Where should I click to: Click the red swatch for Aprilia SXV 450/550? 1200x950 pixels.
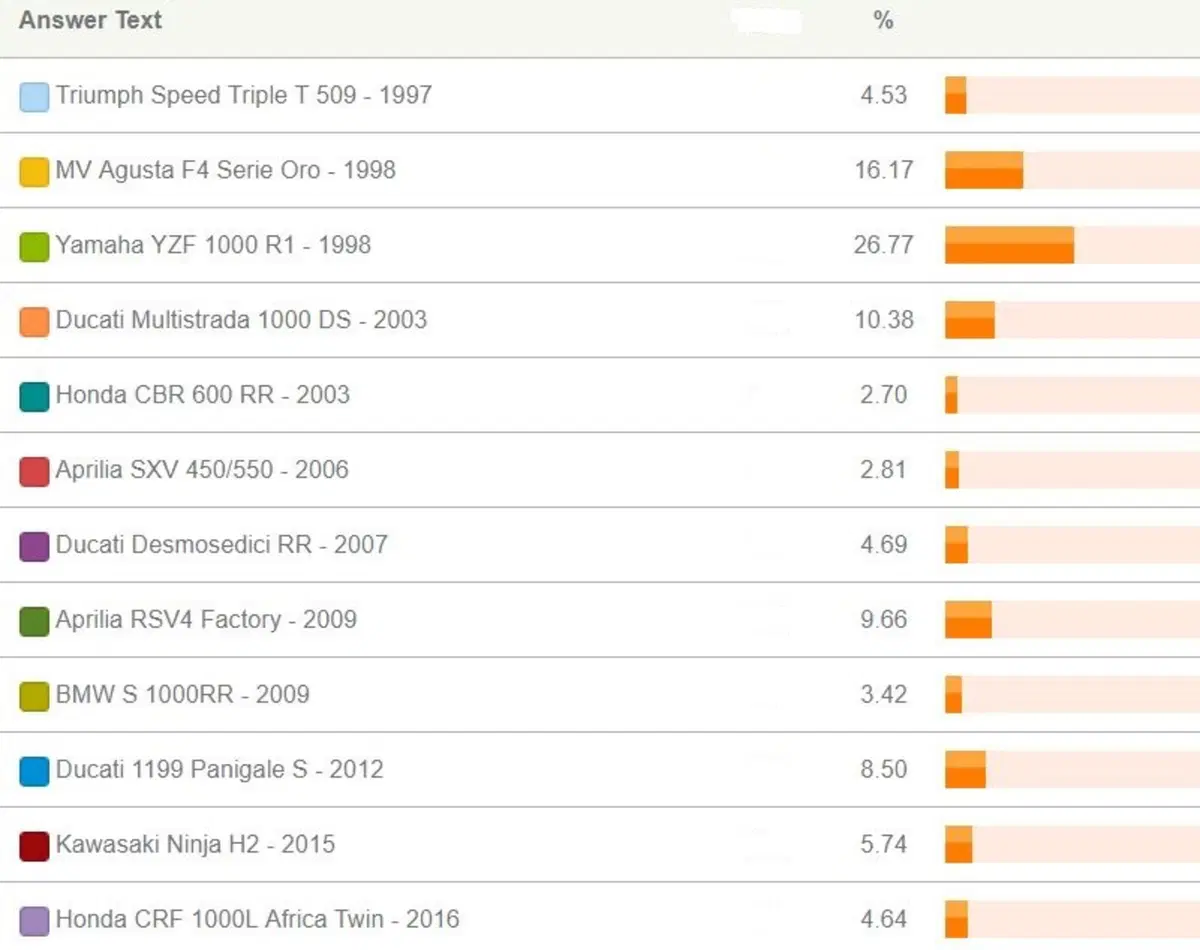point(34,472)
